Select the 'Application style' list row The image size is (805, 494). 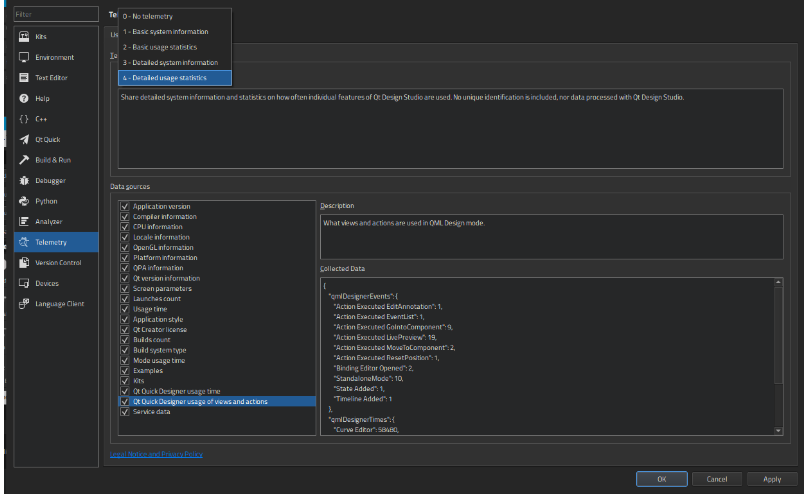click(x=217, y=319)
